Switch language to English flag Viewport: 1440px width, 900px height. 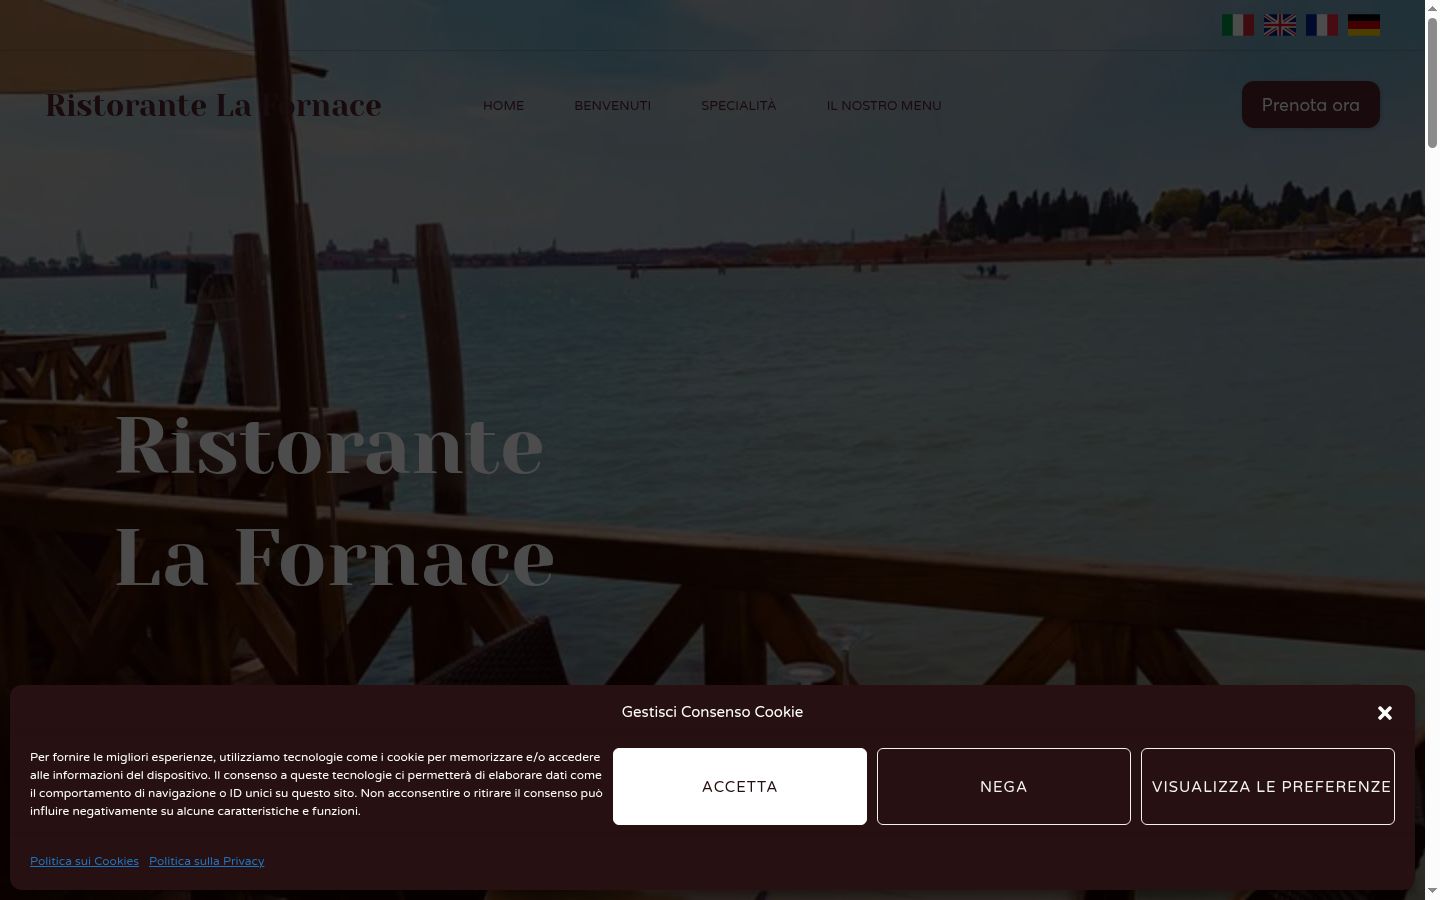pos(1280,25)
